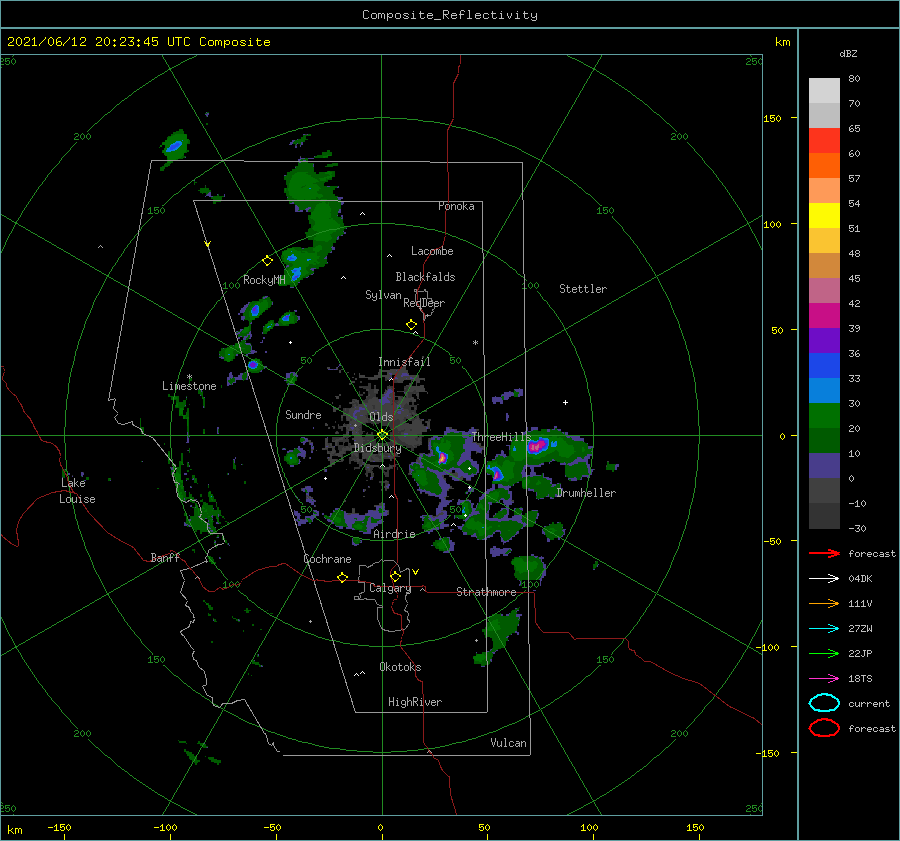Viewport: 900px width, 841px height.
Task: Click the white plus marker south of Stettler
Action: click(565, 402)
